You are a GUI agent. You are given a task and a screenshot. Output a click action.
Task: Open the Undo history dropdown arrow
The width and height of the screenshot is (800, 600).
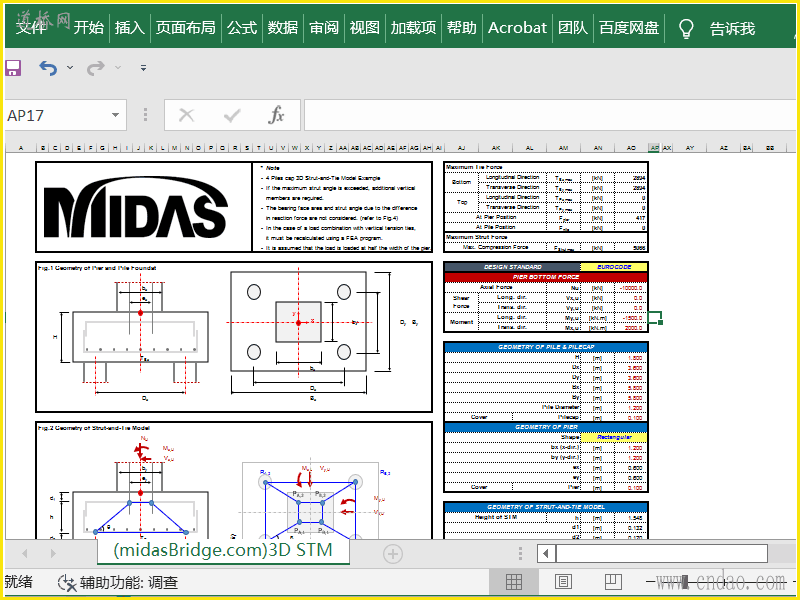(x=70, y=67)
